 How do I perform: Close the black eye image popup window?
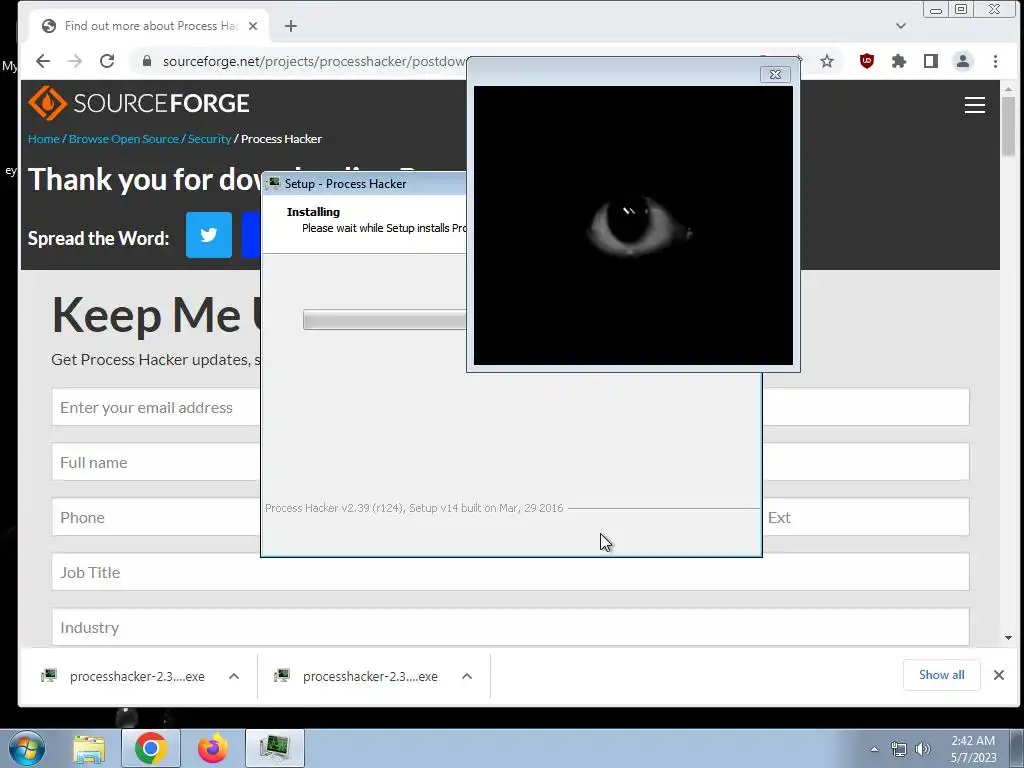click(775, 74)
